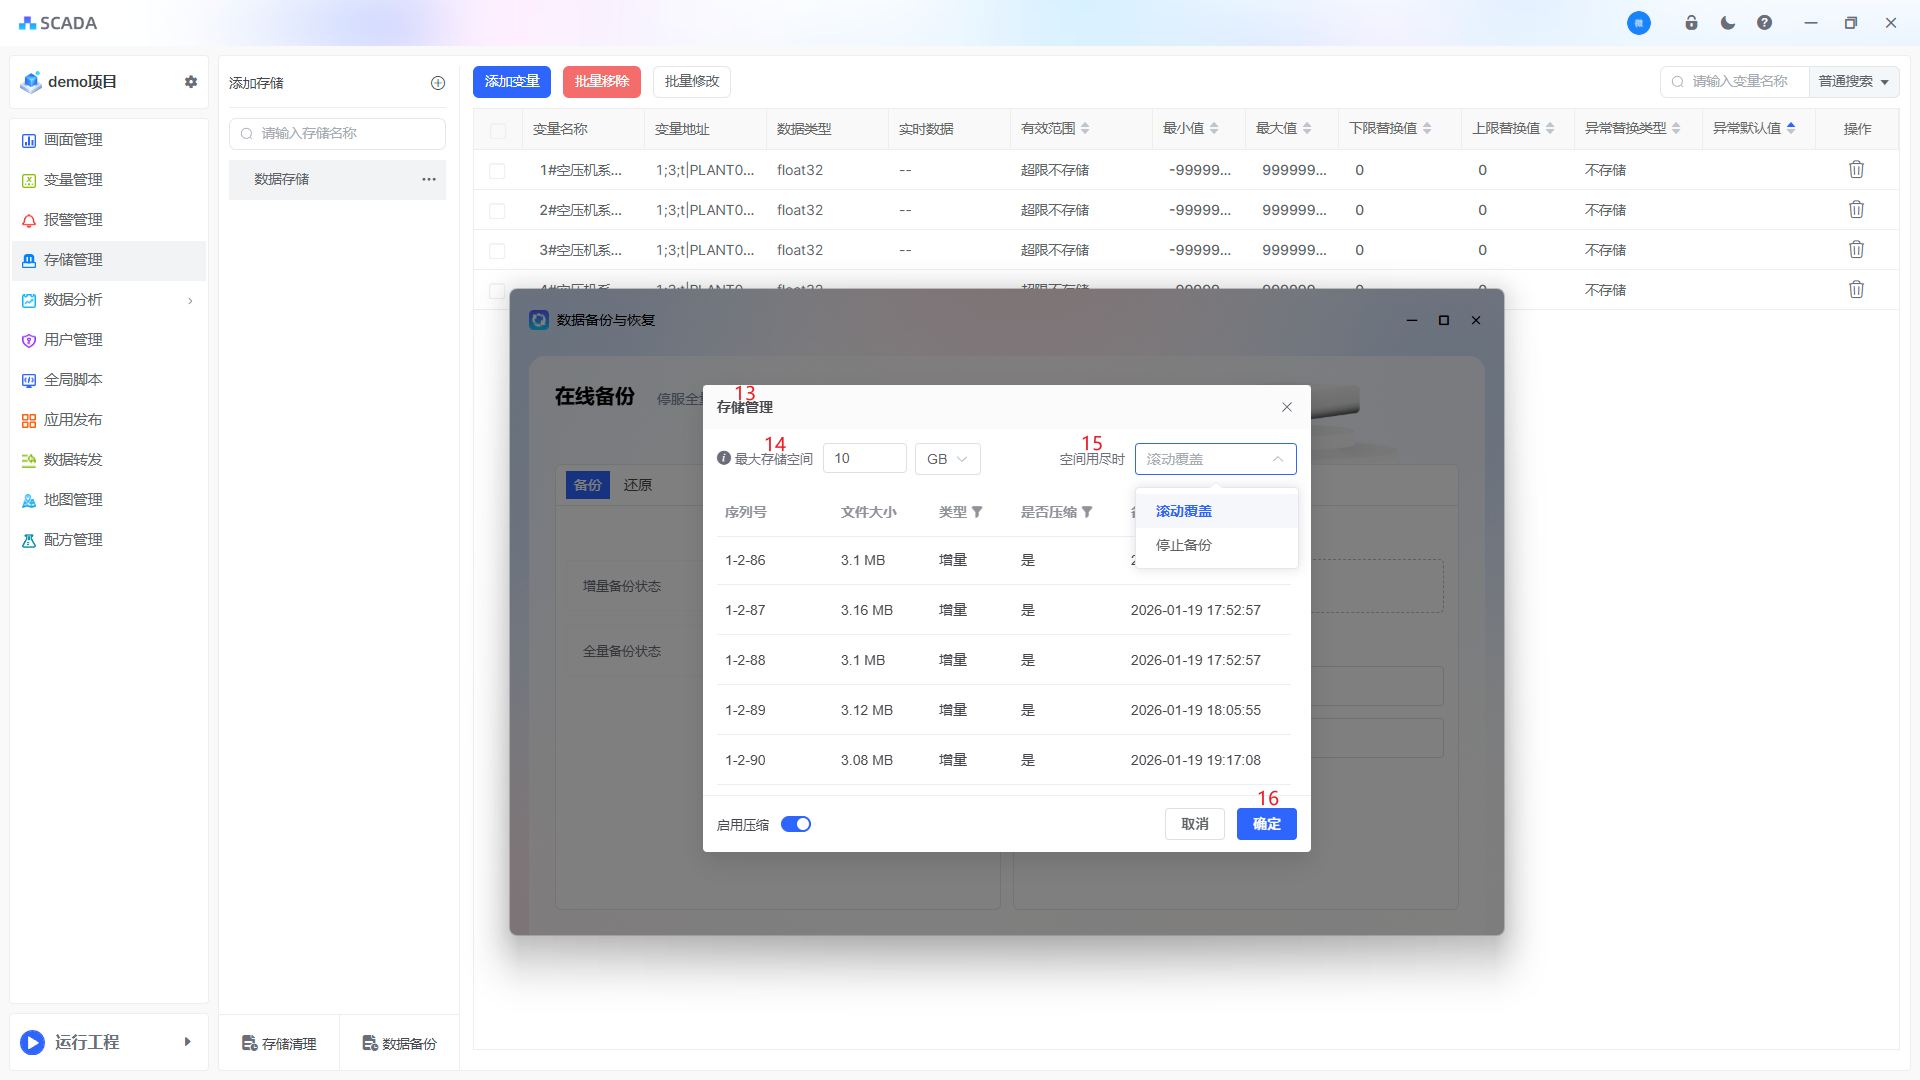Open 数据存储 more options ellipsis
The image size is (1920, 1080).
click(429, 179)
